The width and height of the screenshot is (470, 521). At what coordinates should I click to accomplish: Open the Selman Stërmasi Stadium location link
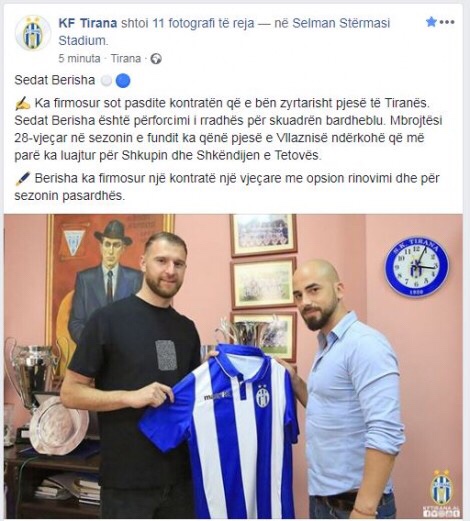tap(224, 32)
